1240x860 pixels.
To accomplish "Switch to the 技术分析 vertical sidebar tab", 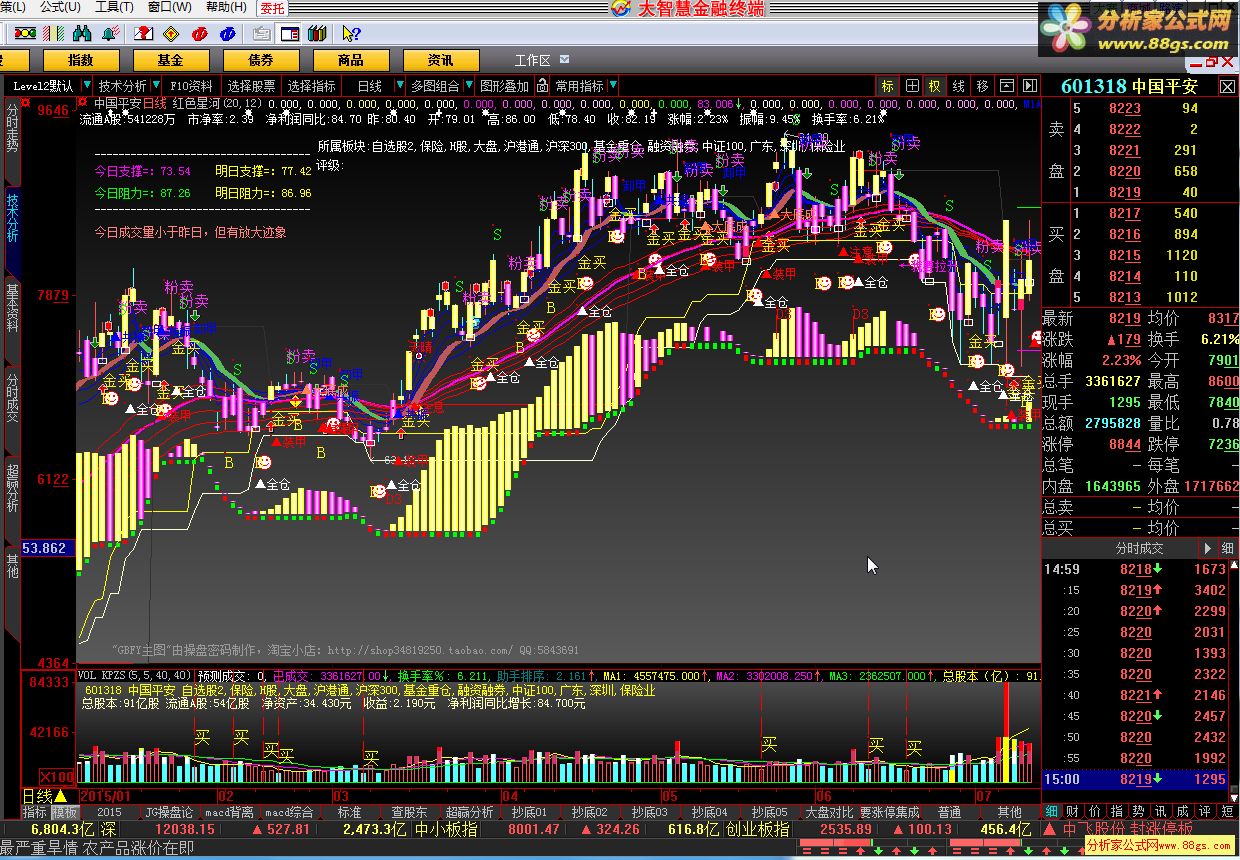I will 12,219.
